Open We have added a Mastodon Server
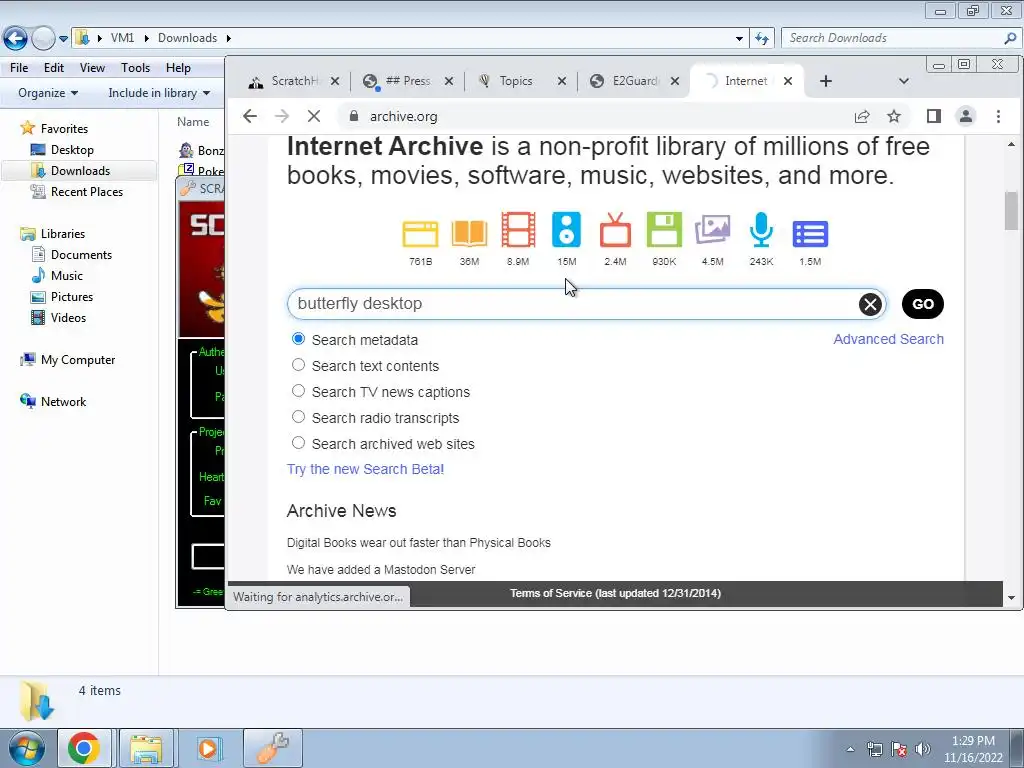 coord(381,569)
